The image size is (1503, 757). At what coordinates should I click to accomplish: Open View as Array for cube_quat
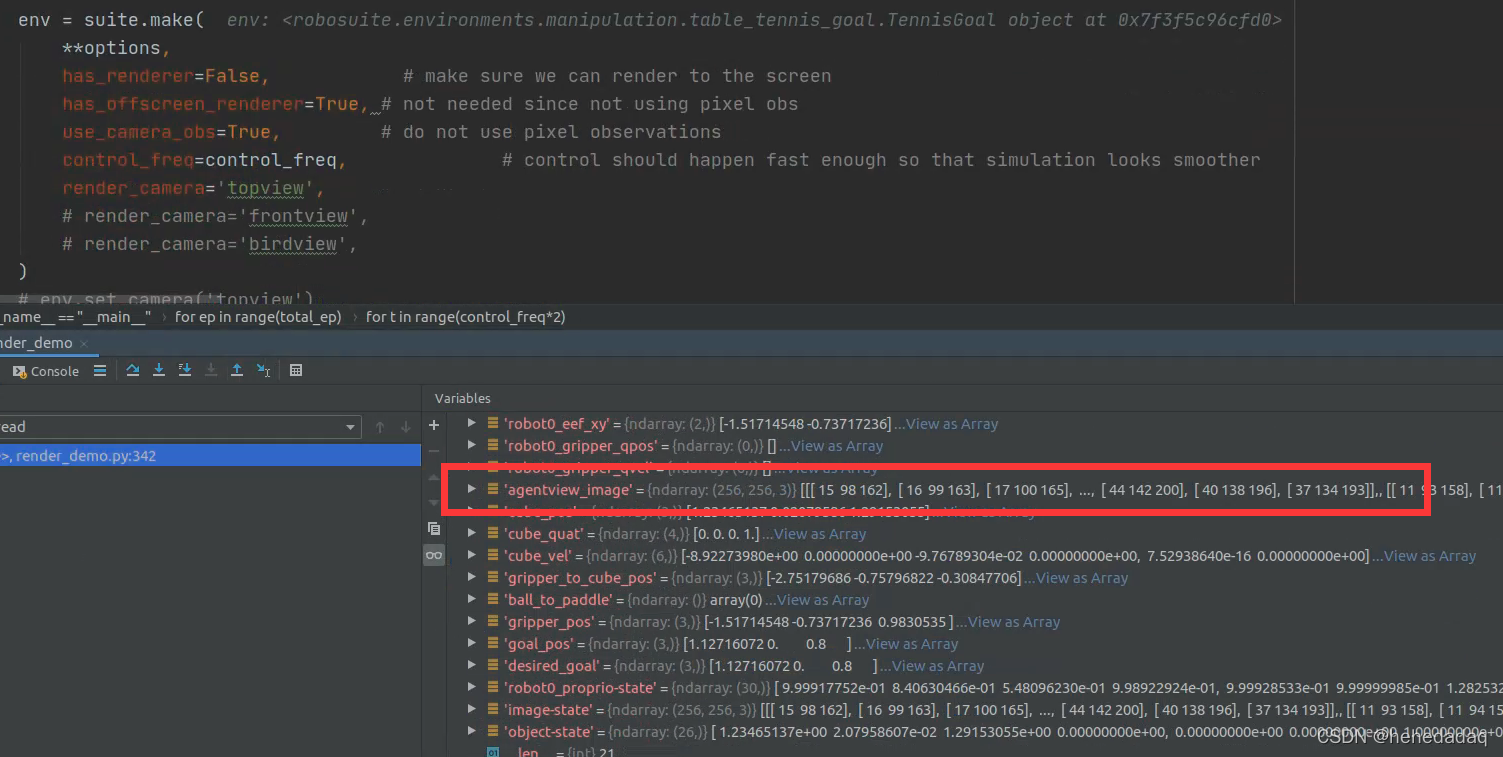click(x=820, y=534)
